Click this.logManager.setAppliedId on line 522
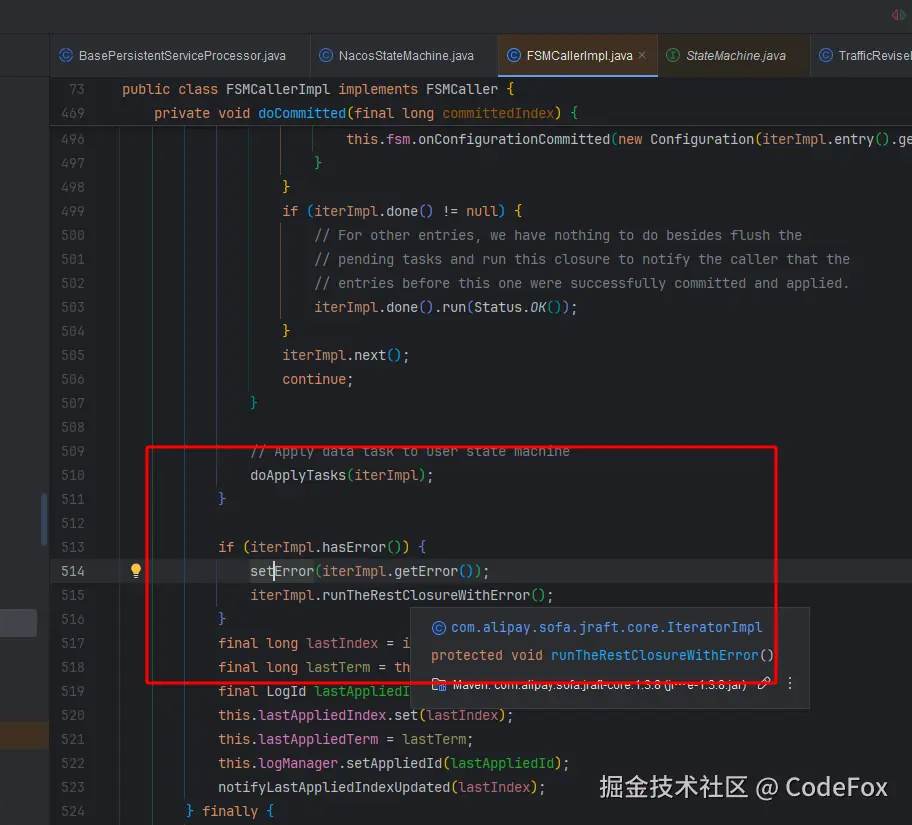 click(330, 763)
